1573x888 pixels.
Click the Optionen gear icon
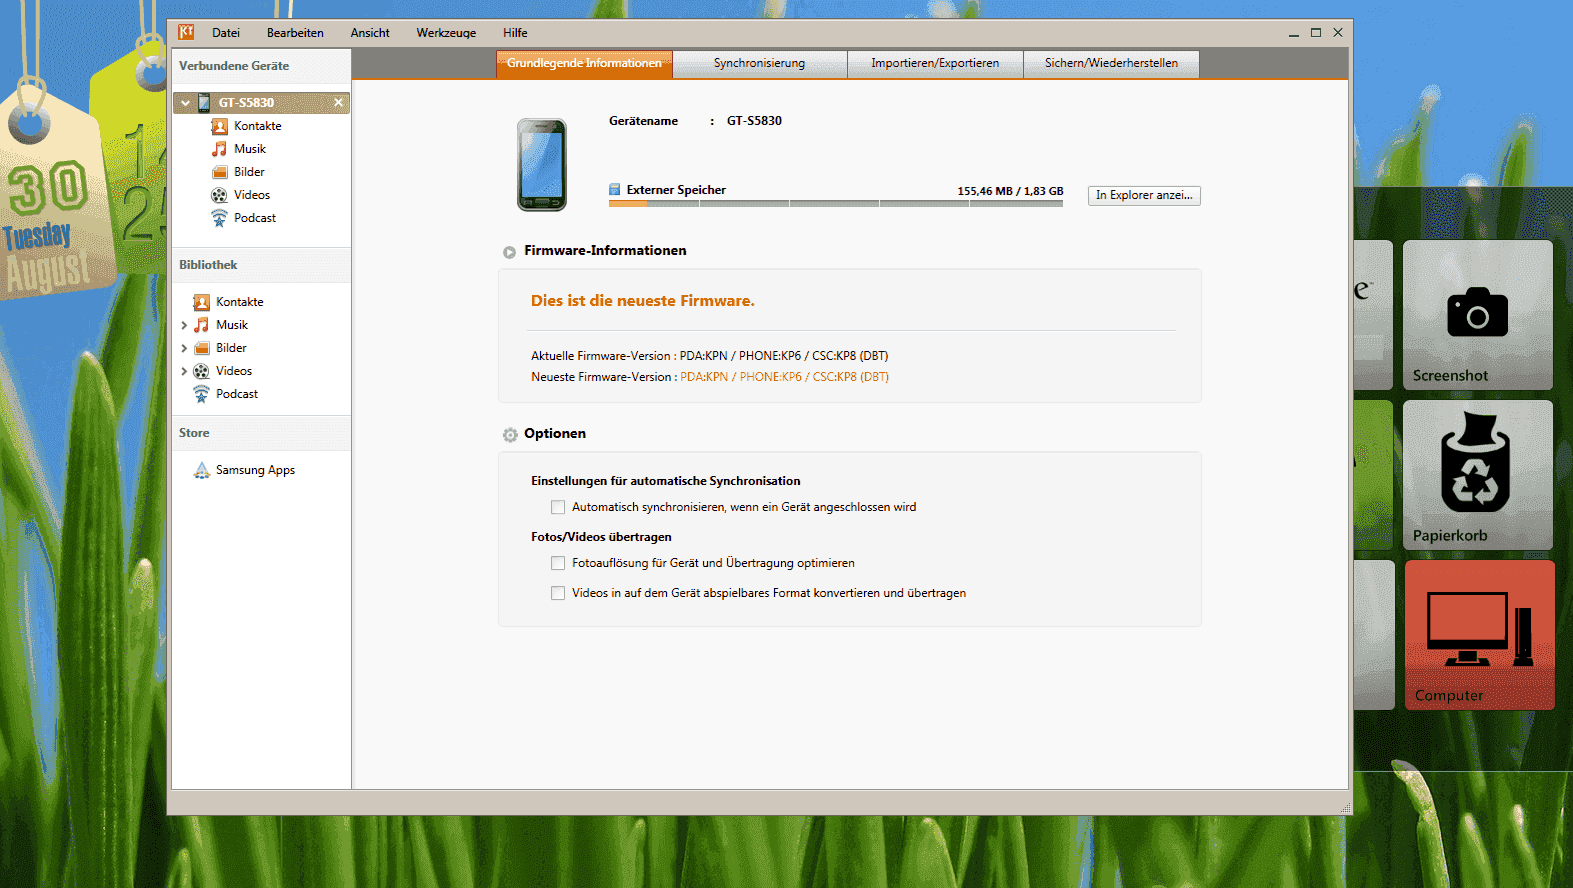510,435
